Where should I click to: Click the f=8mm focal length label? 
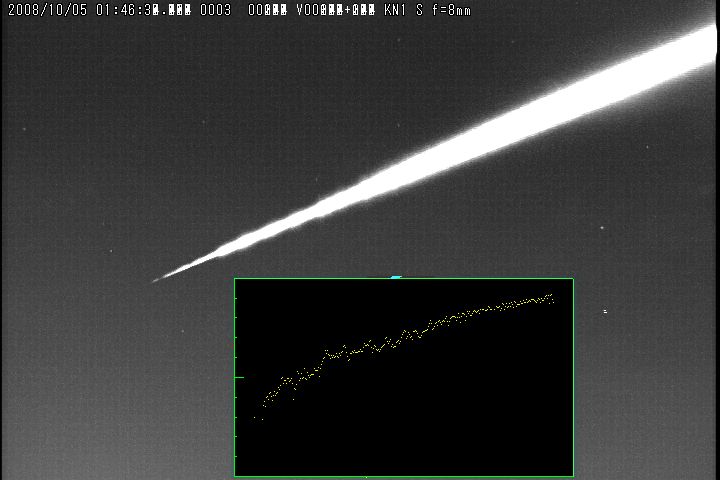[449, 10]
